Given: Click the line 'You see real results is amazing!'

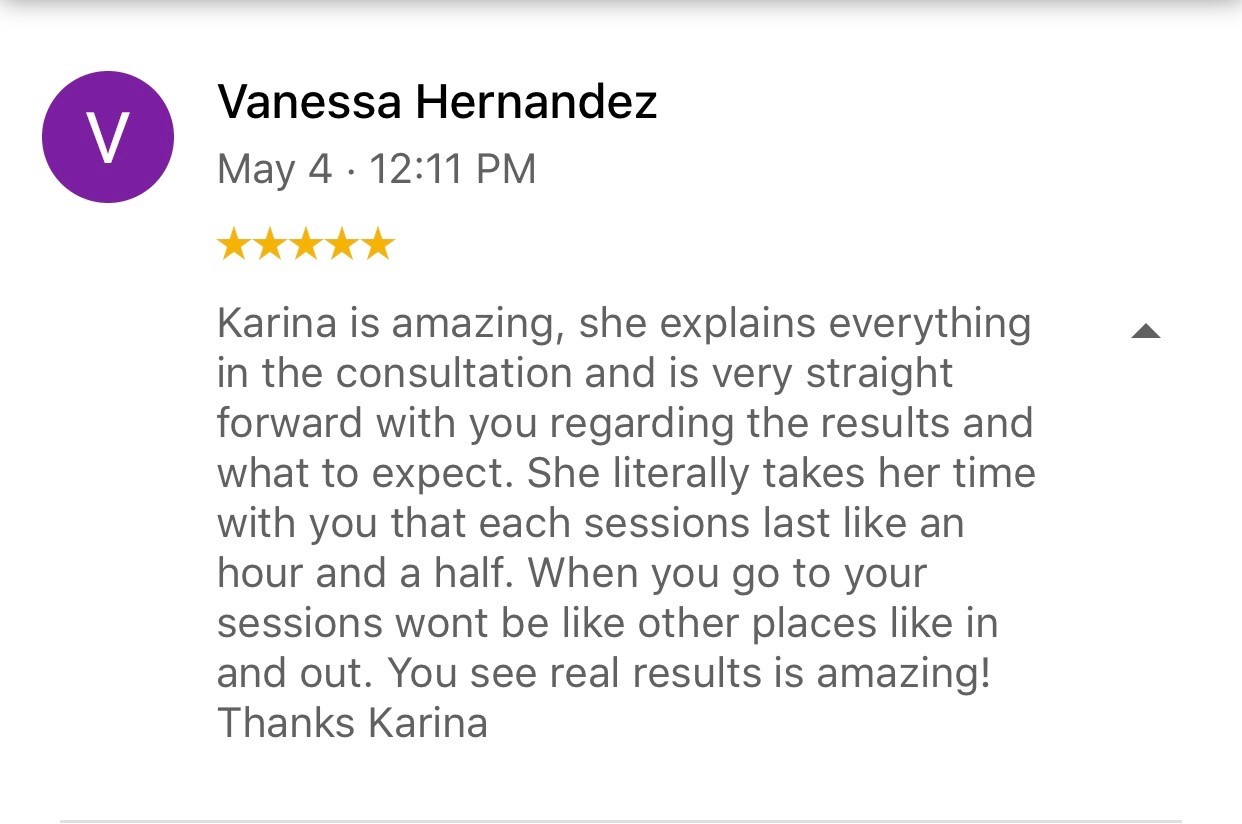Looking at the screenshot, I should point(689,673).
